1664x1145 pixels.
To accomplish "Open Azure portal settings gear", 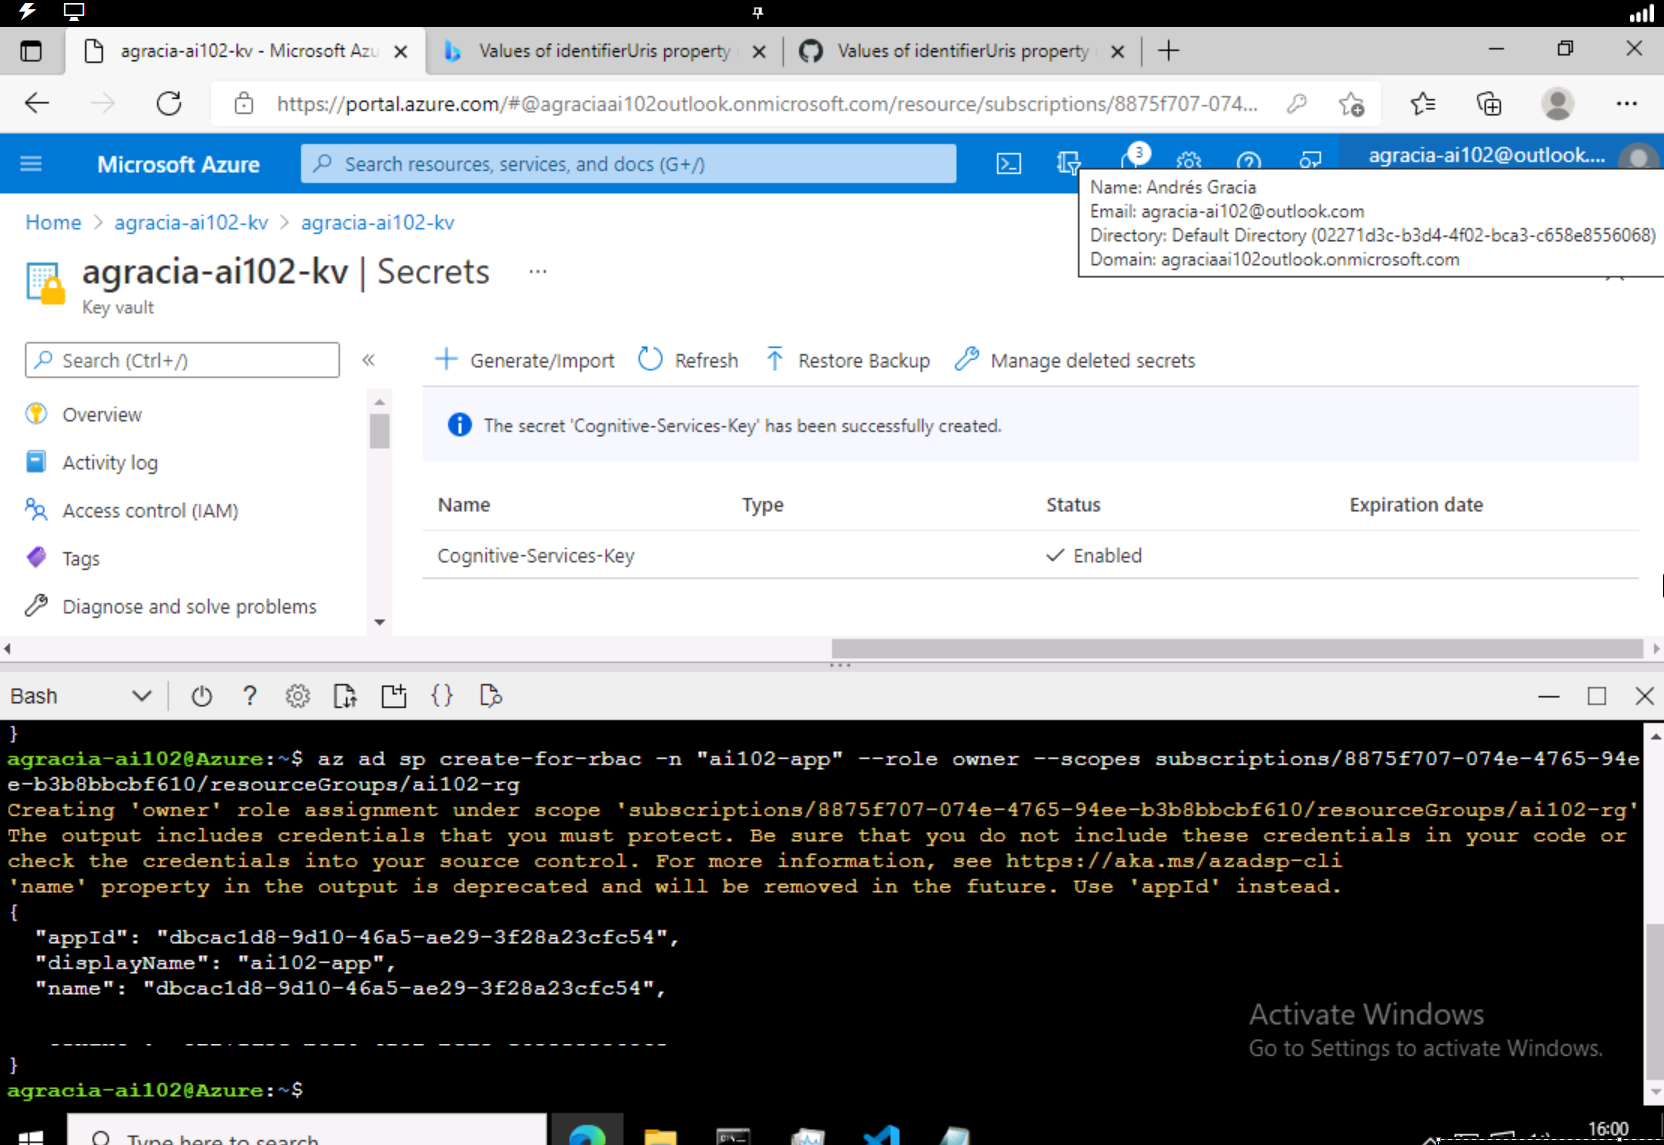I will [1189, 163].
